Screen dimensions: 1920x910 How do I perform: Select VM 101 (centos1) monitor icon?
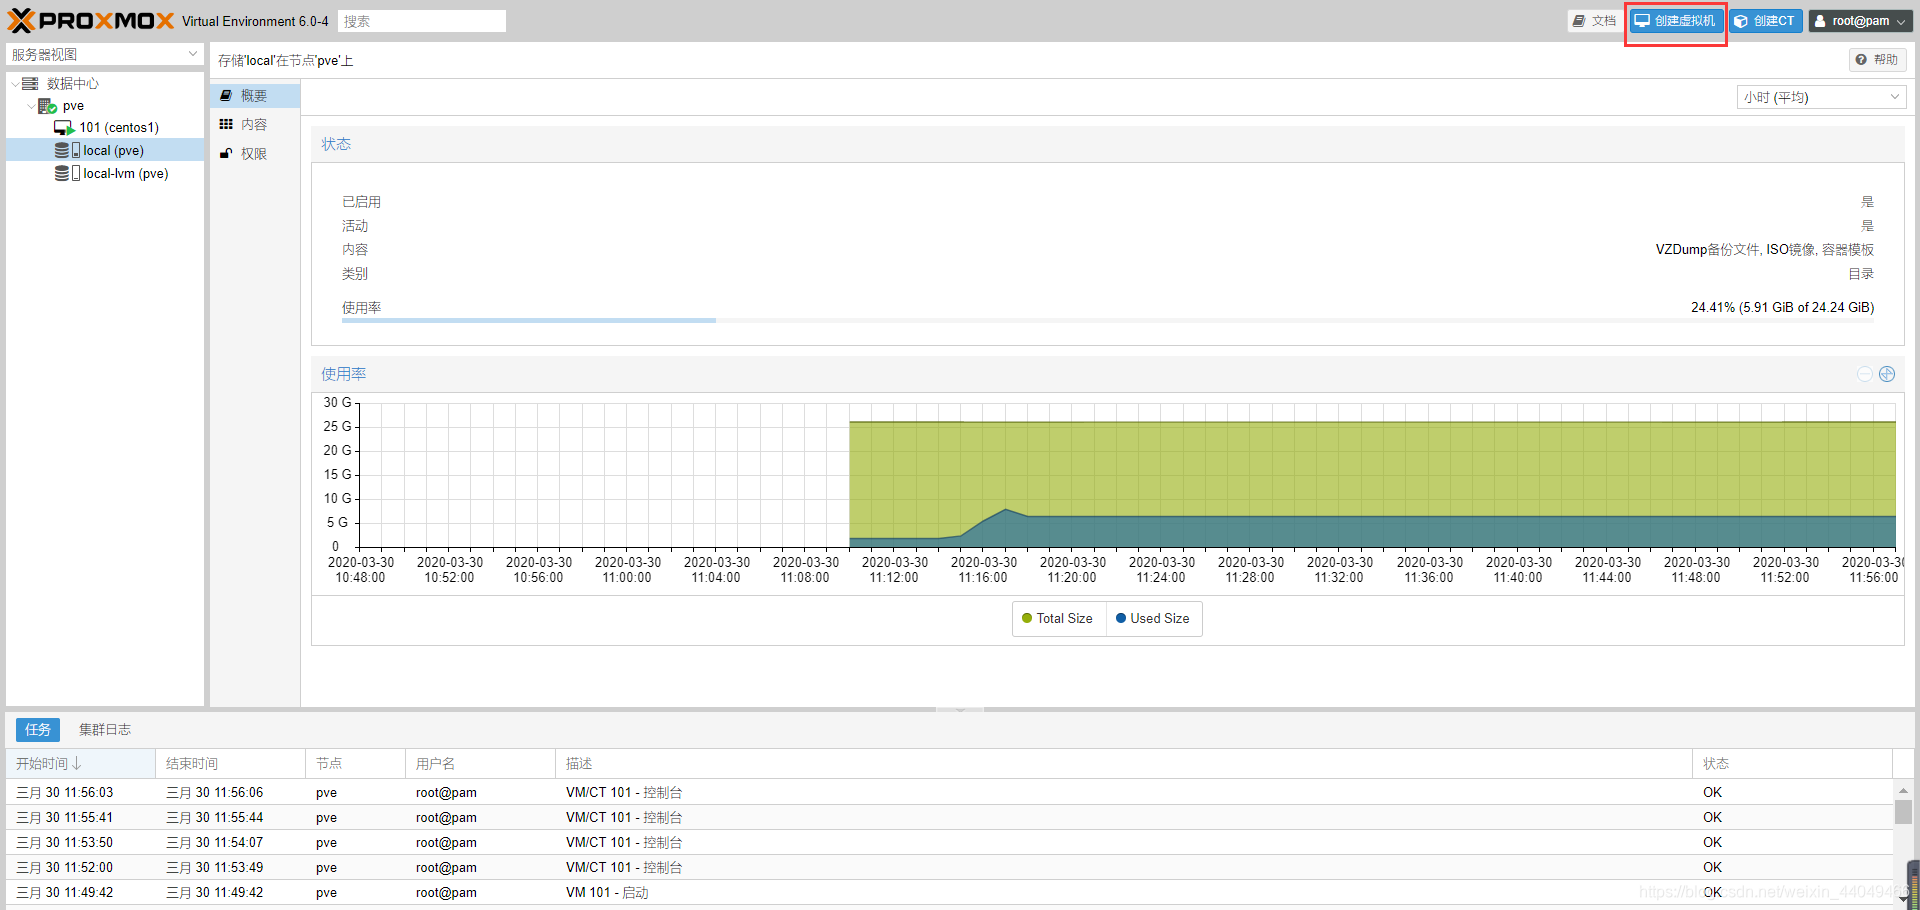point(64,128)
